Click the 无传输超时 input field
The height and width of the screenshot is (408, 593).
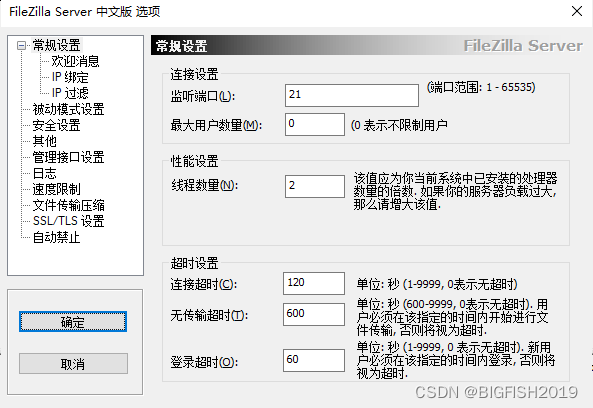pyautogui.click(x=314, y=314)
